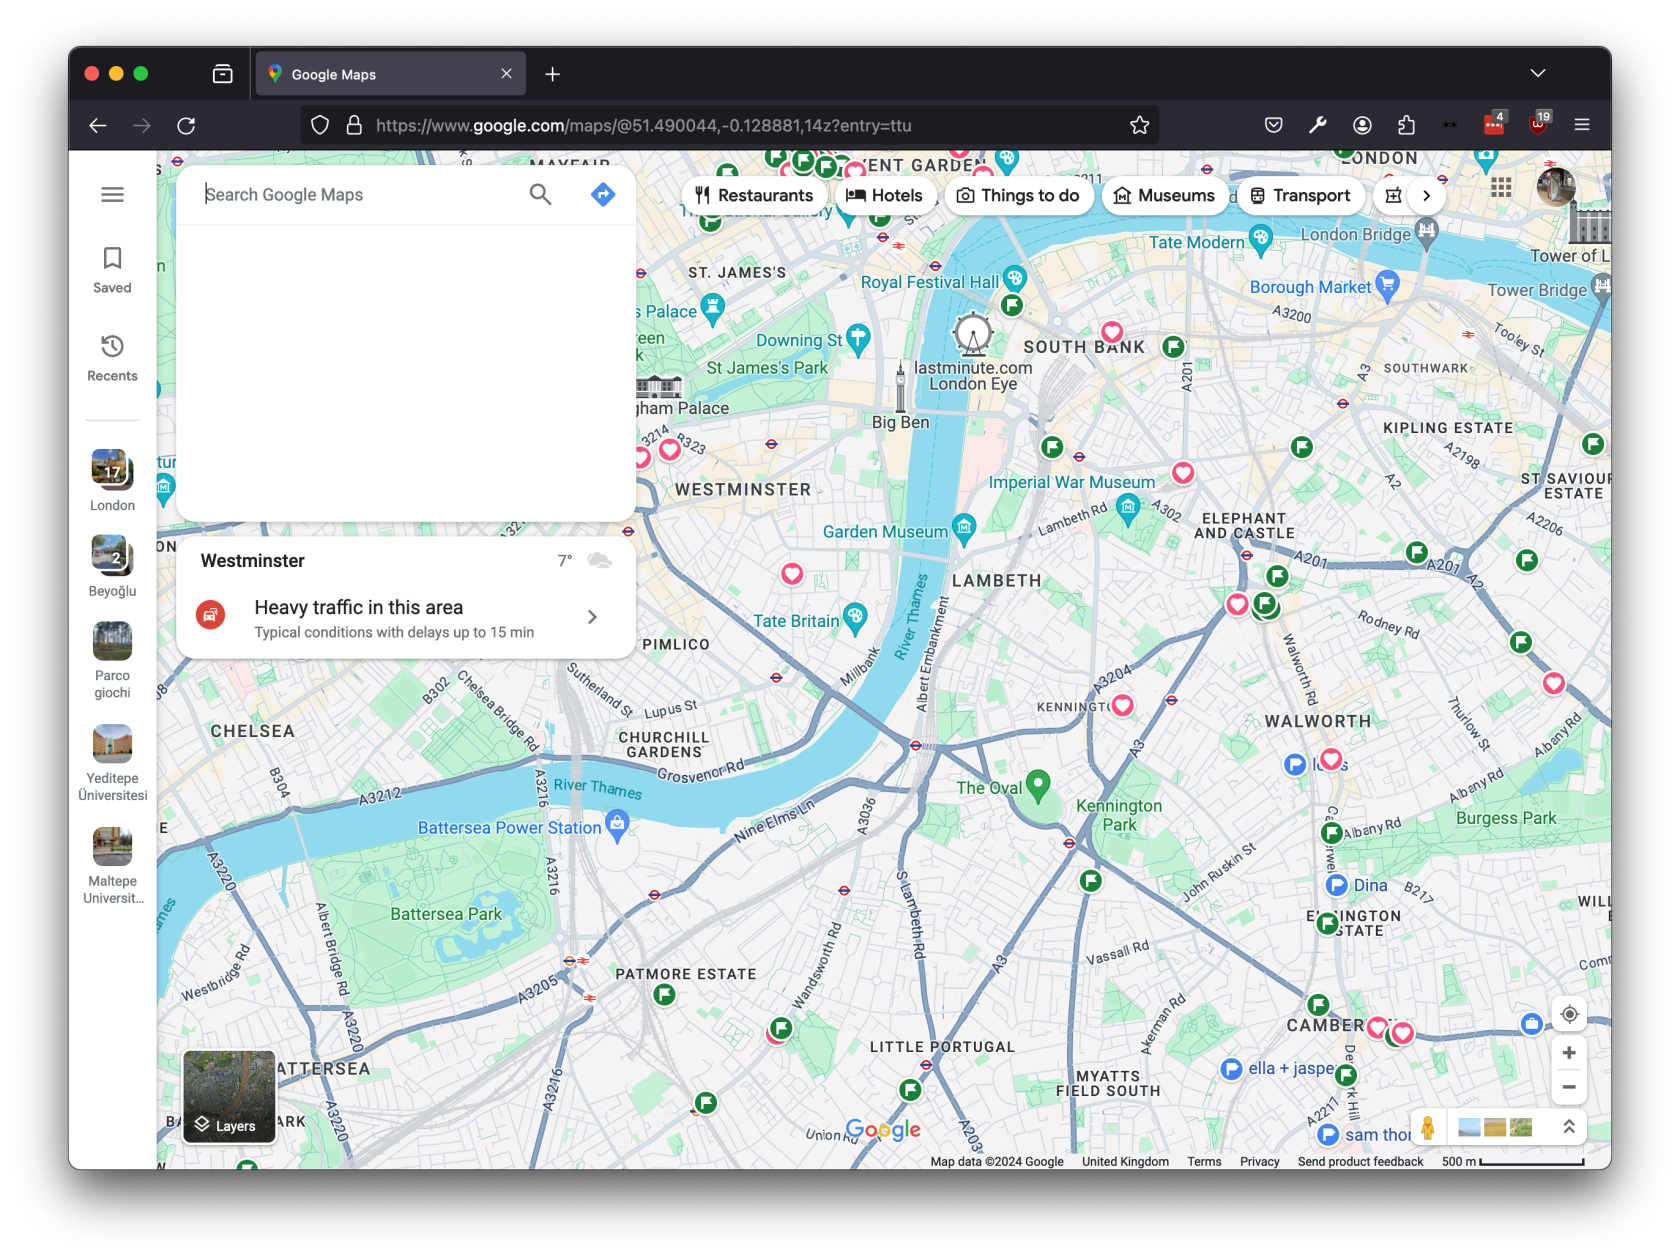The height and width of the screenshot is (1260, 1680).
Task: Go back in browser history
Action: [x=98, y=125]
